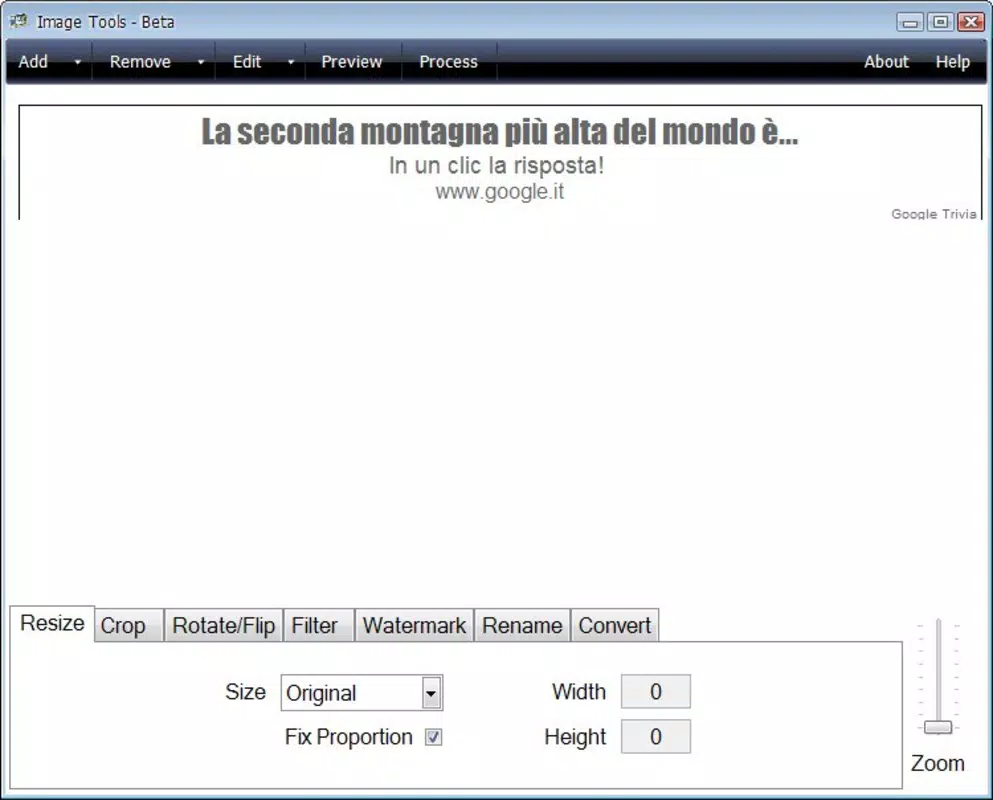Screen dimensions: 993x800
Task: Close the Image Tools window
Action: (971, 22)
